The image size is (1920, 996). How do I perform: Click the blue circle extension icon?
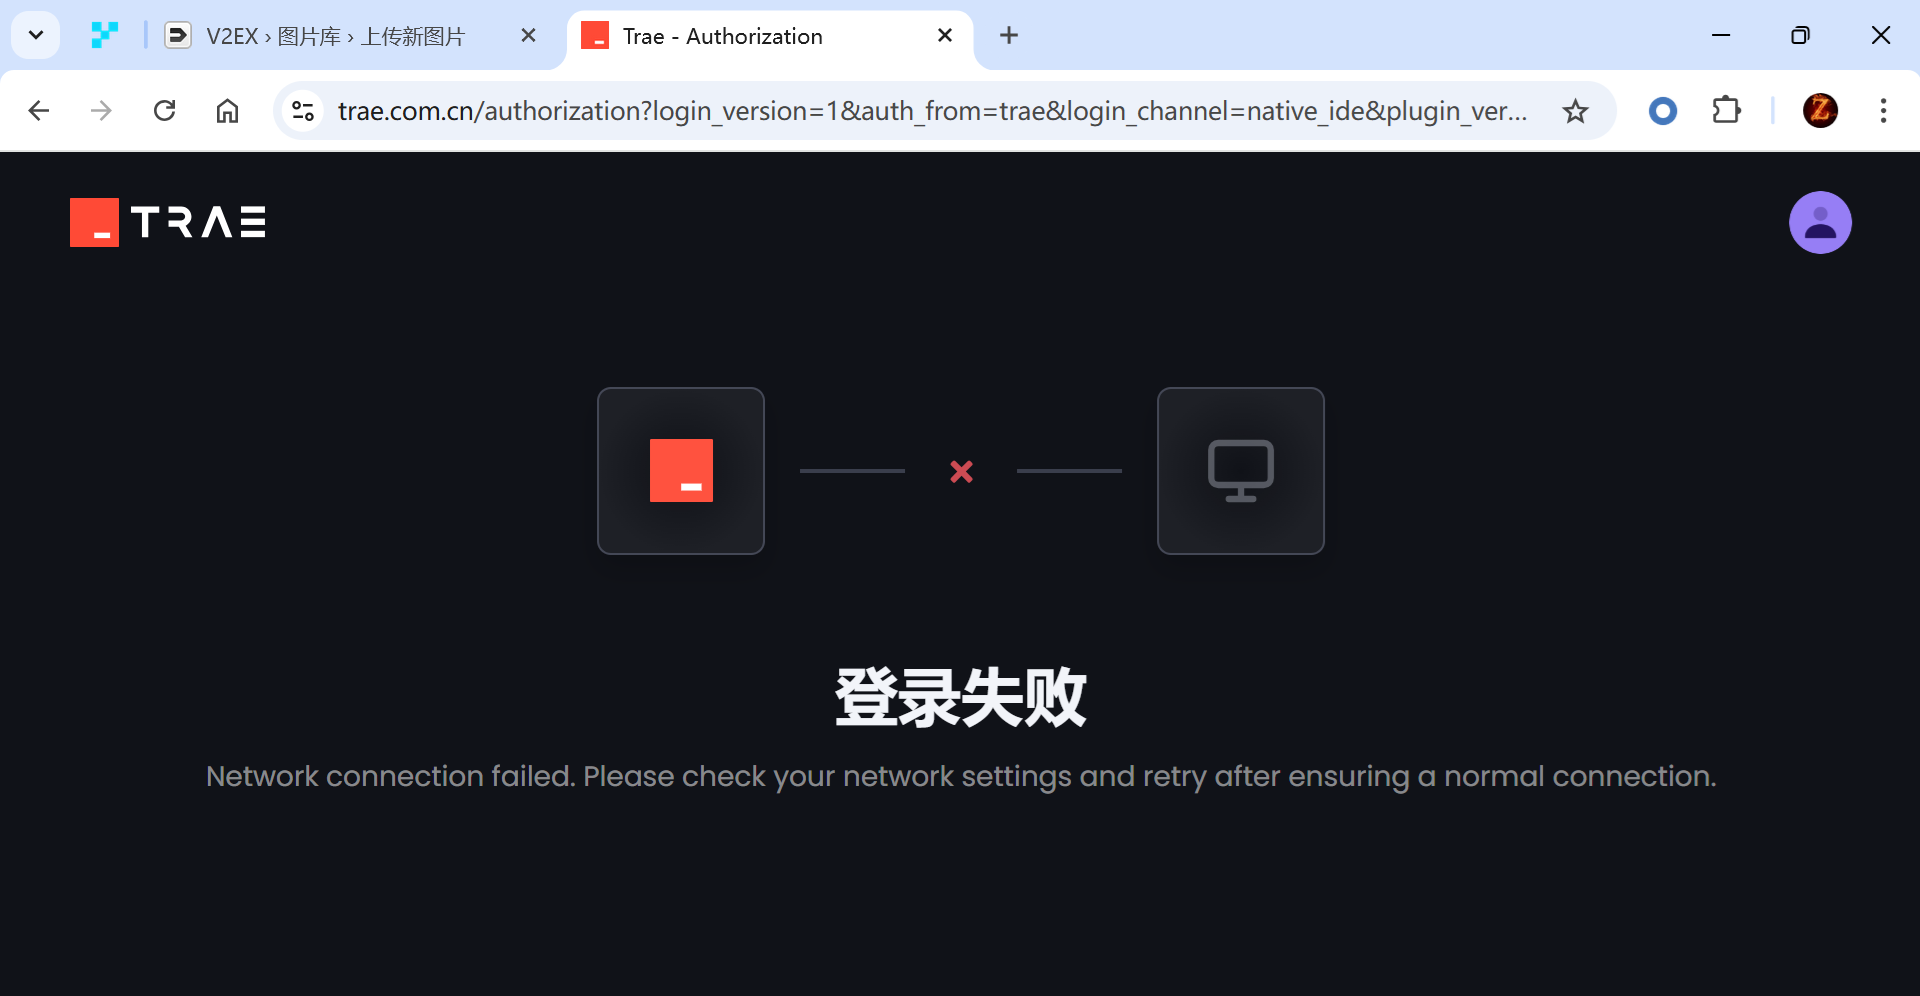pos(1663,111)
